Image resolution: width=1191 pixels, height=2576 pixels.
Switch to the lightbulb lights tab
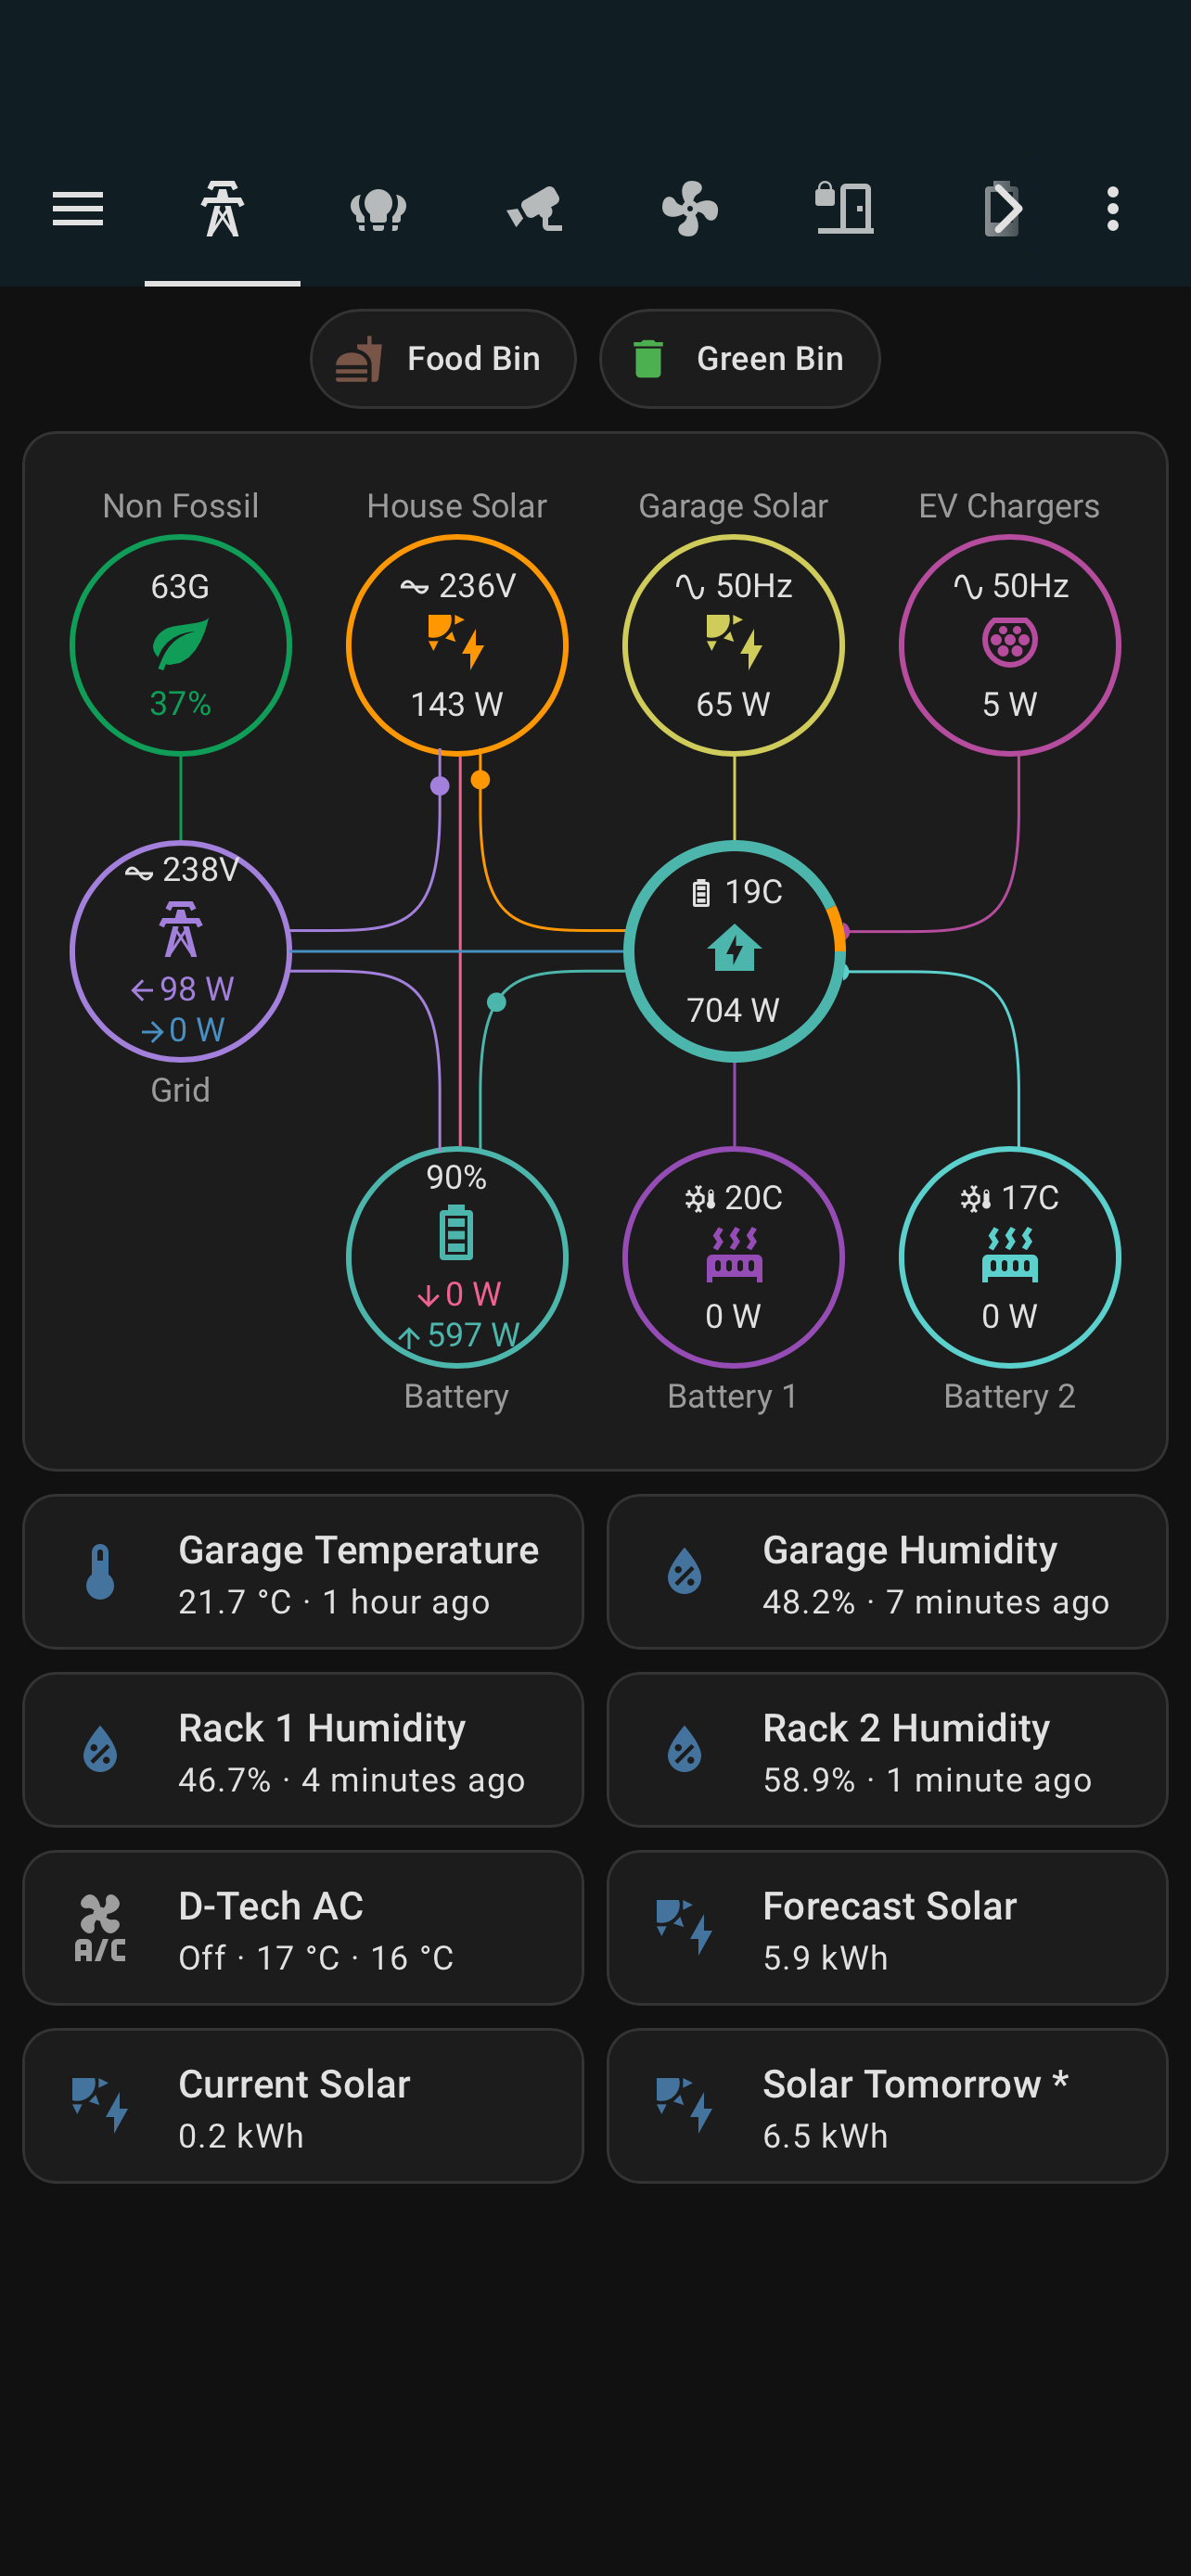(378, 209)
